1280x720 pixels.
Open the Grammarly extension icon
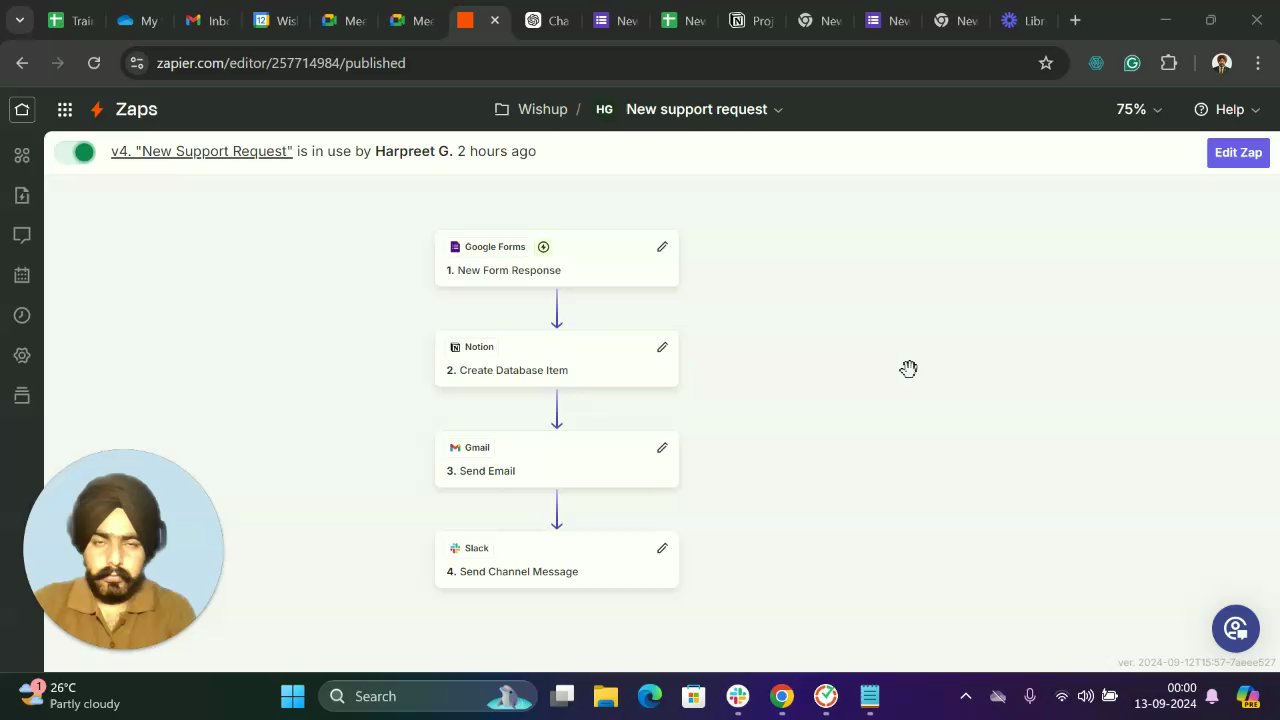coord(1132,63)
